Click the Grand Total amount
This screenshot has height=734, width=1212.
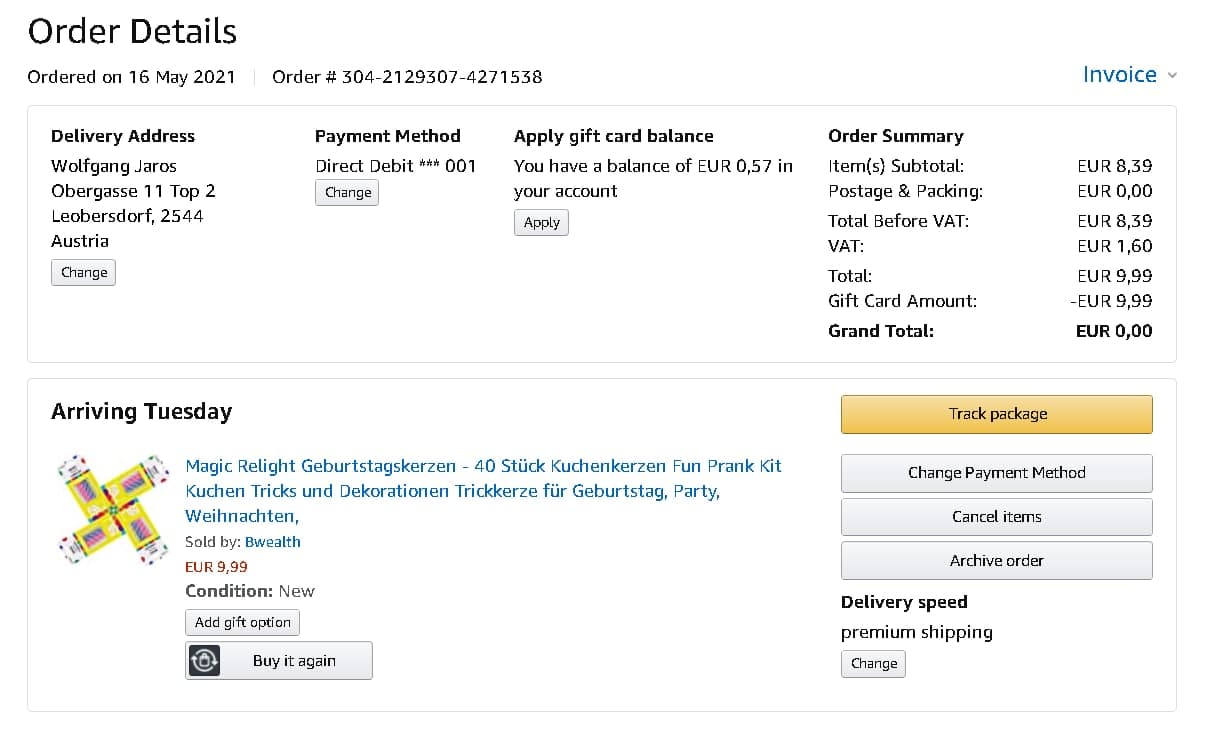coord(1113,331)
